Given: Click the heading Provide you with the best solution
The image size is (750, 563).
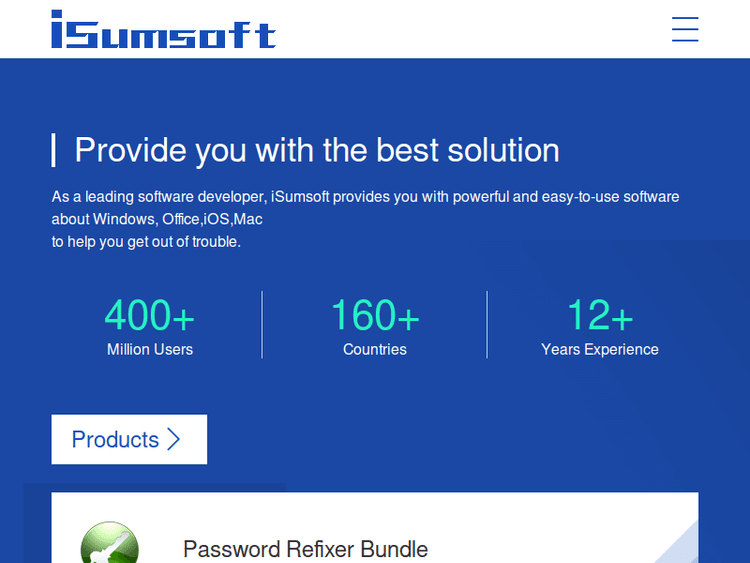Looking at the screenshot, I should click(x=317, y=150).
